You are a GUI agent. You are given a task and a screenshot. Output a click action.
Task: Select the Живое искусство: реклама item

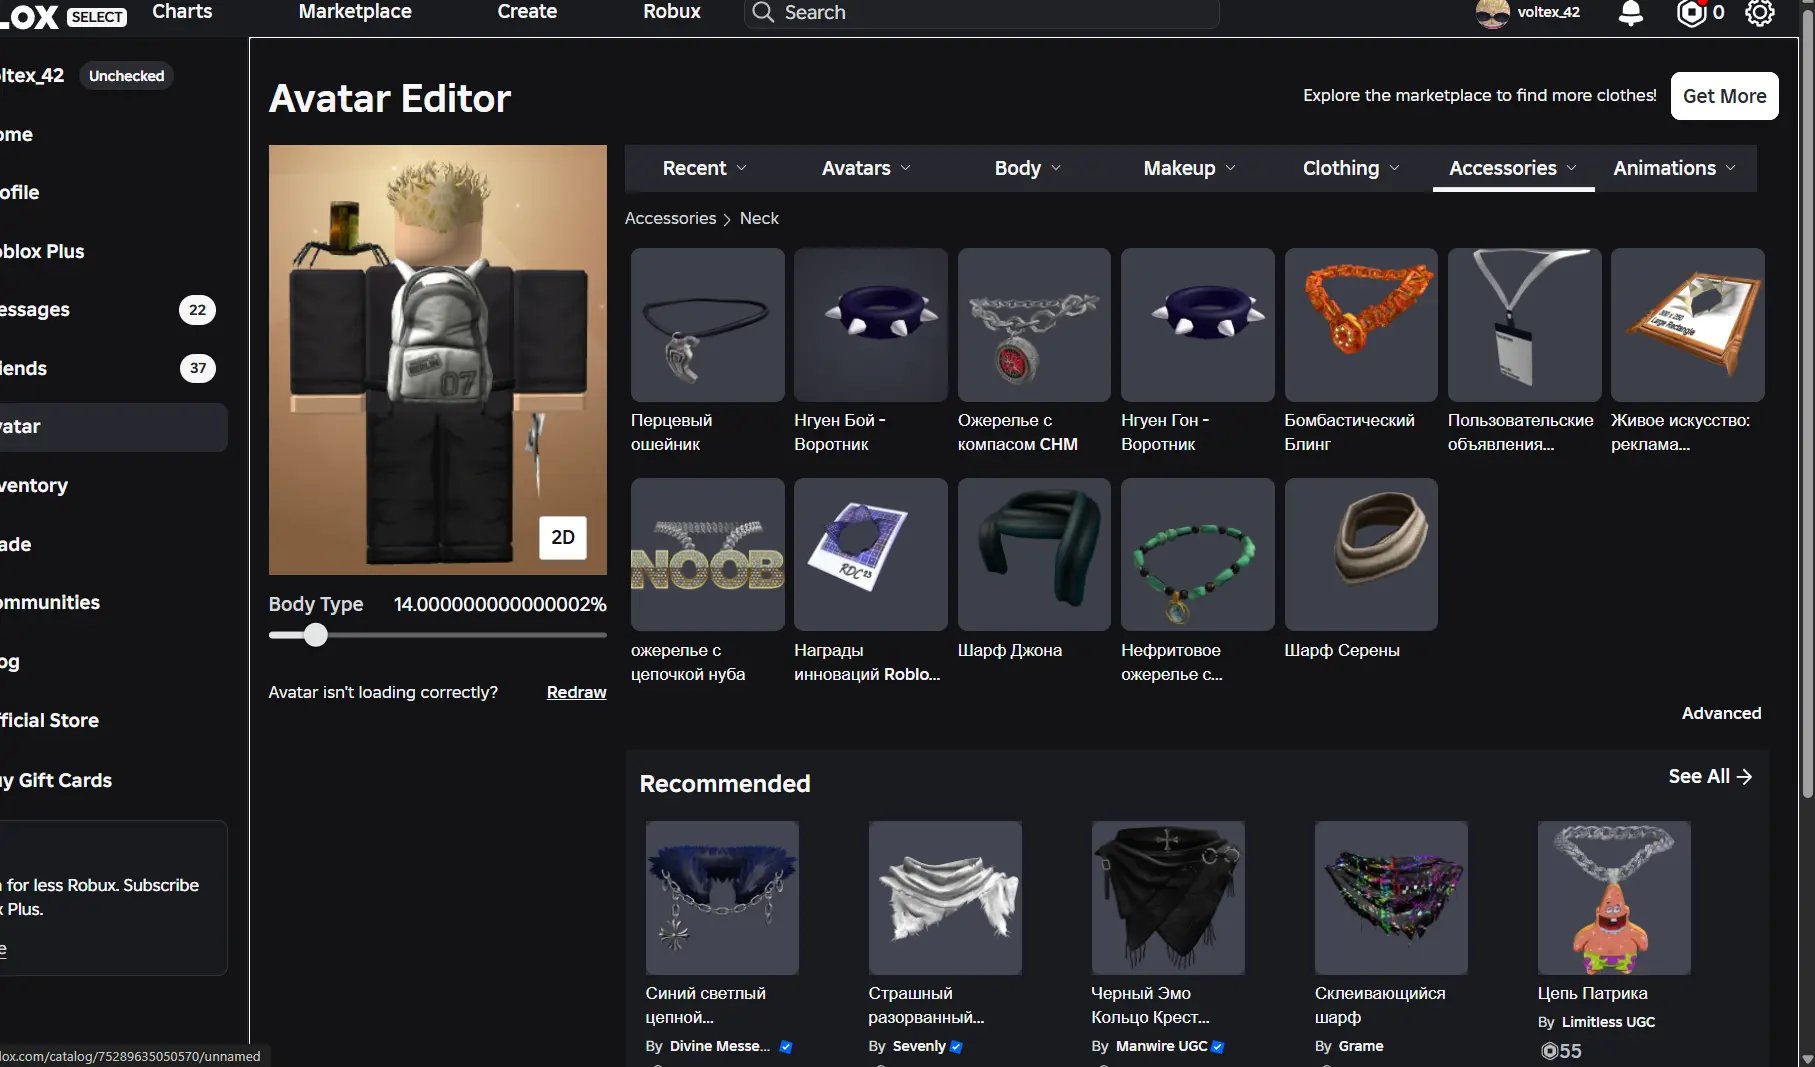coord(1687,325)
